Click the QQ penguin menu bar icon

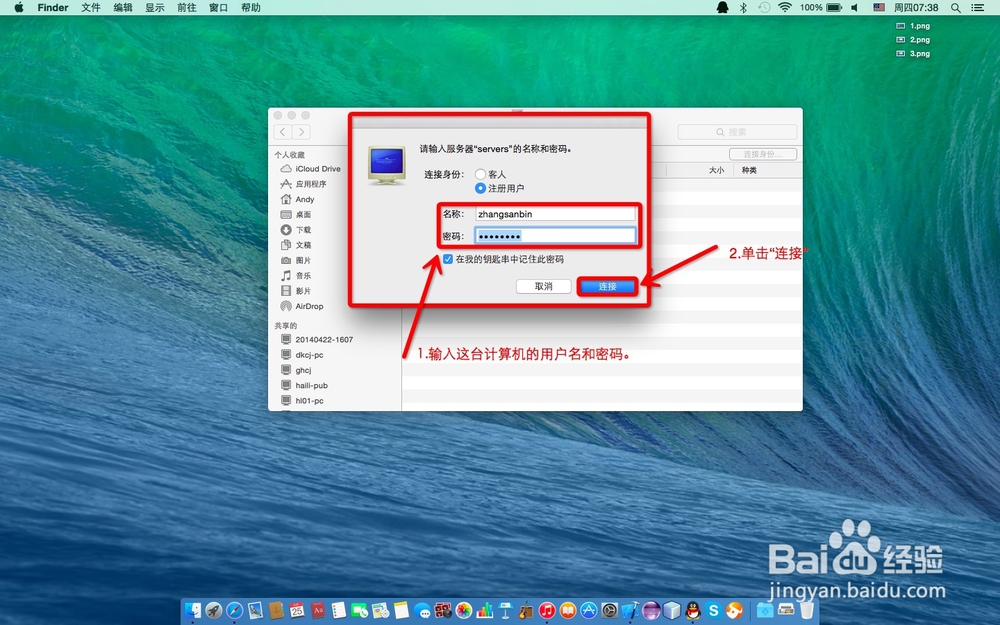point(723,8)
